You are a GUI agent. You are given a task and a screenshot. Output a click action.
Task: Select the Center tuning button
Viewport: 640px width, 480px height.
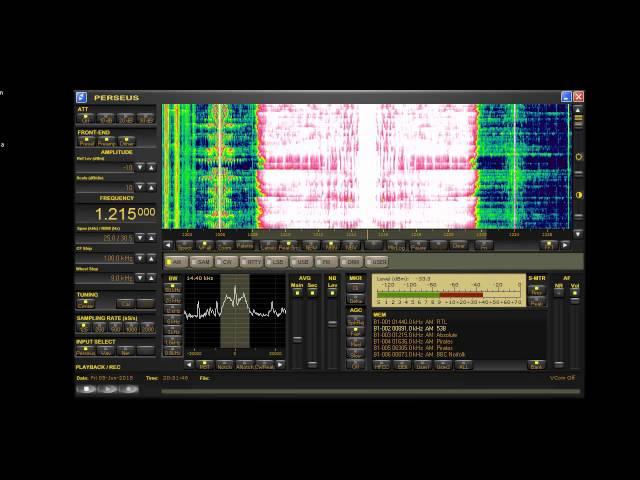tap(86, 304)
